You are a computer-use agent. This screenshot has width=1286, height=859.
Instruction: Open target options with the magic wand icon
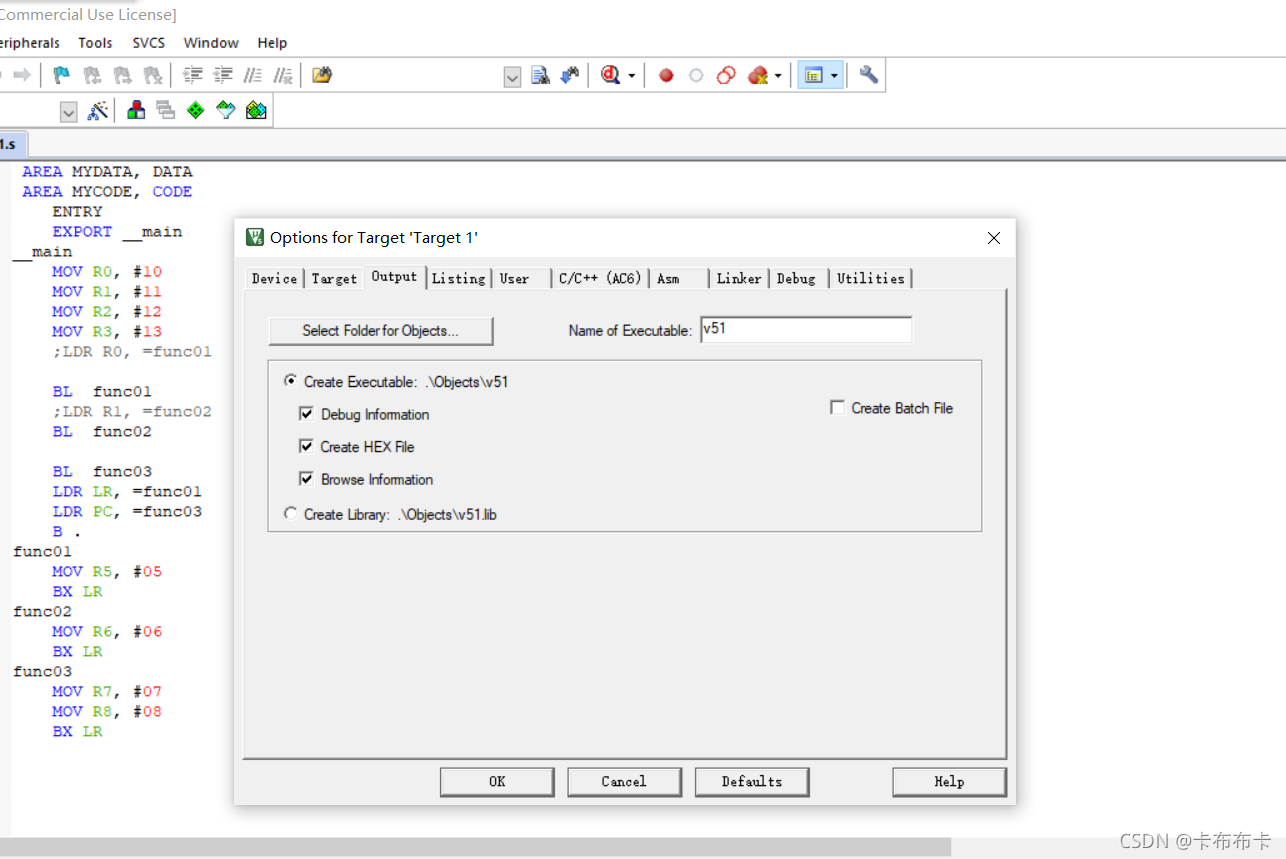point(97,111)
